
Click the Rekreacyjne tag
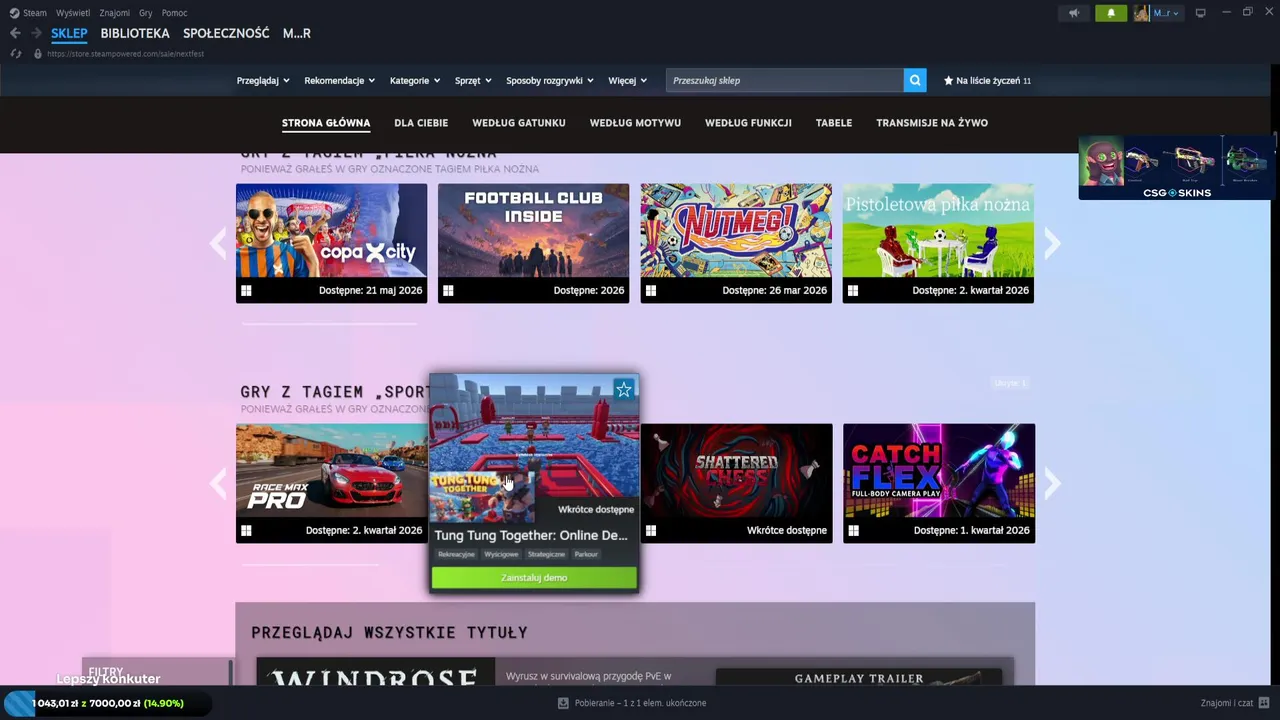click(x=457, y=554)
